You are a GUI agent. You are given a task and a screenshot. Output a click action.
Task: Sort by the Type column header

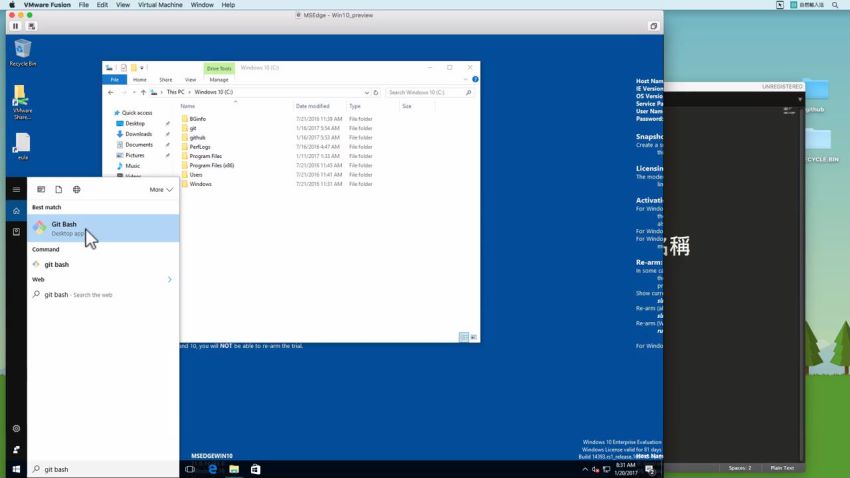[355, 106]
